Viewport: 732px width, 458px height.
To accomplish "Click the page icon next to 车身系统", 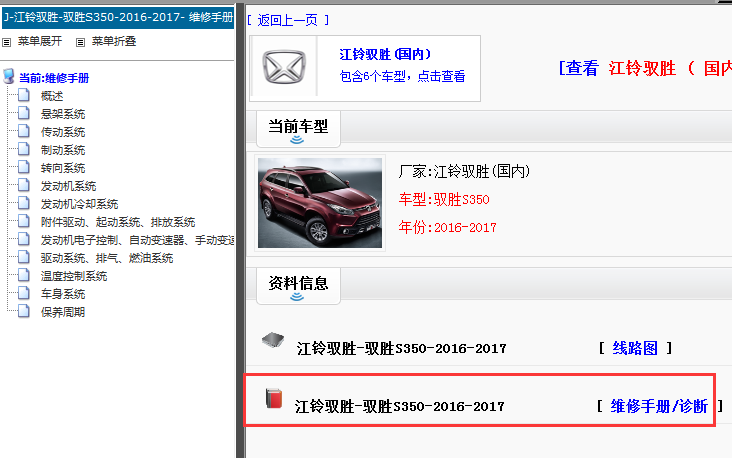I will point(24,293).
